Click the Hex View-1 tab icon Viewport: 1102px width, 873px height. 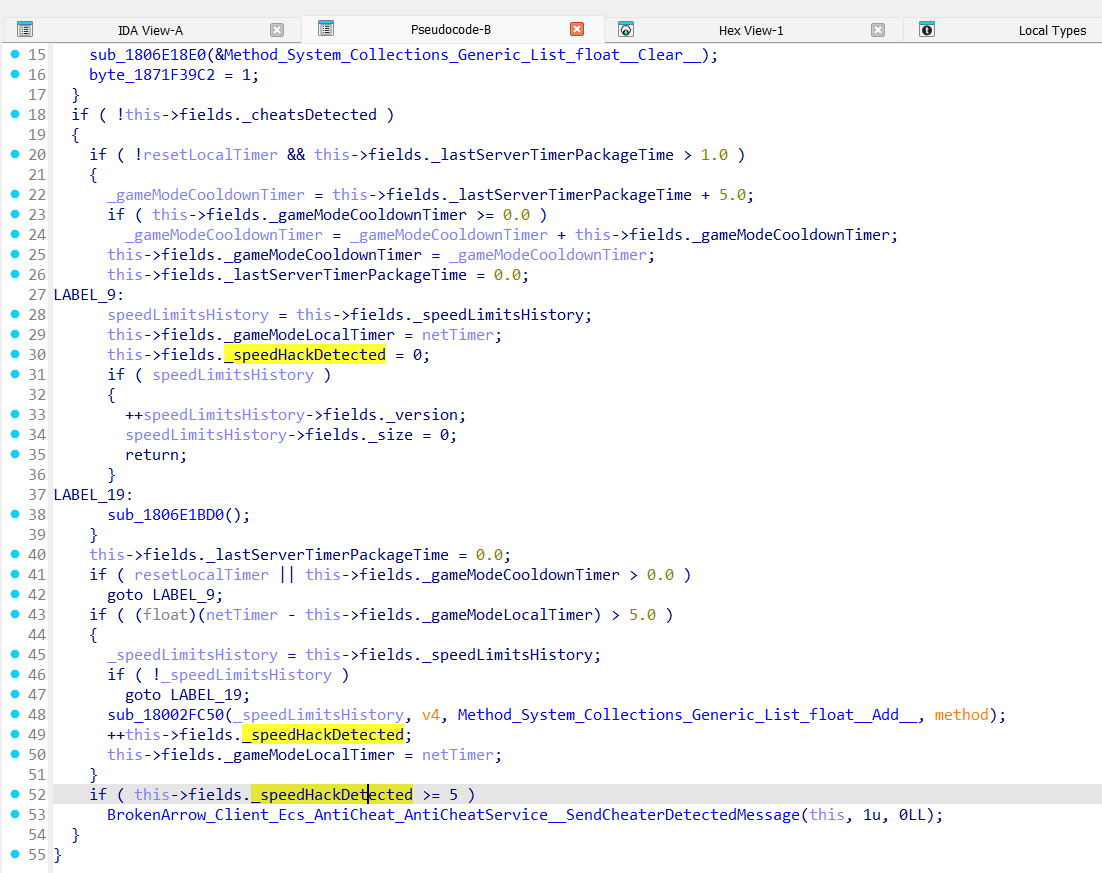tap(626, 30)
